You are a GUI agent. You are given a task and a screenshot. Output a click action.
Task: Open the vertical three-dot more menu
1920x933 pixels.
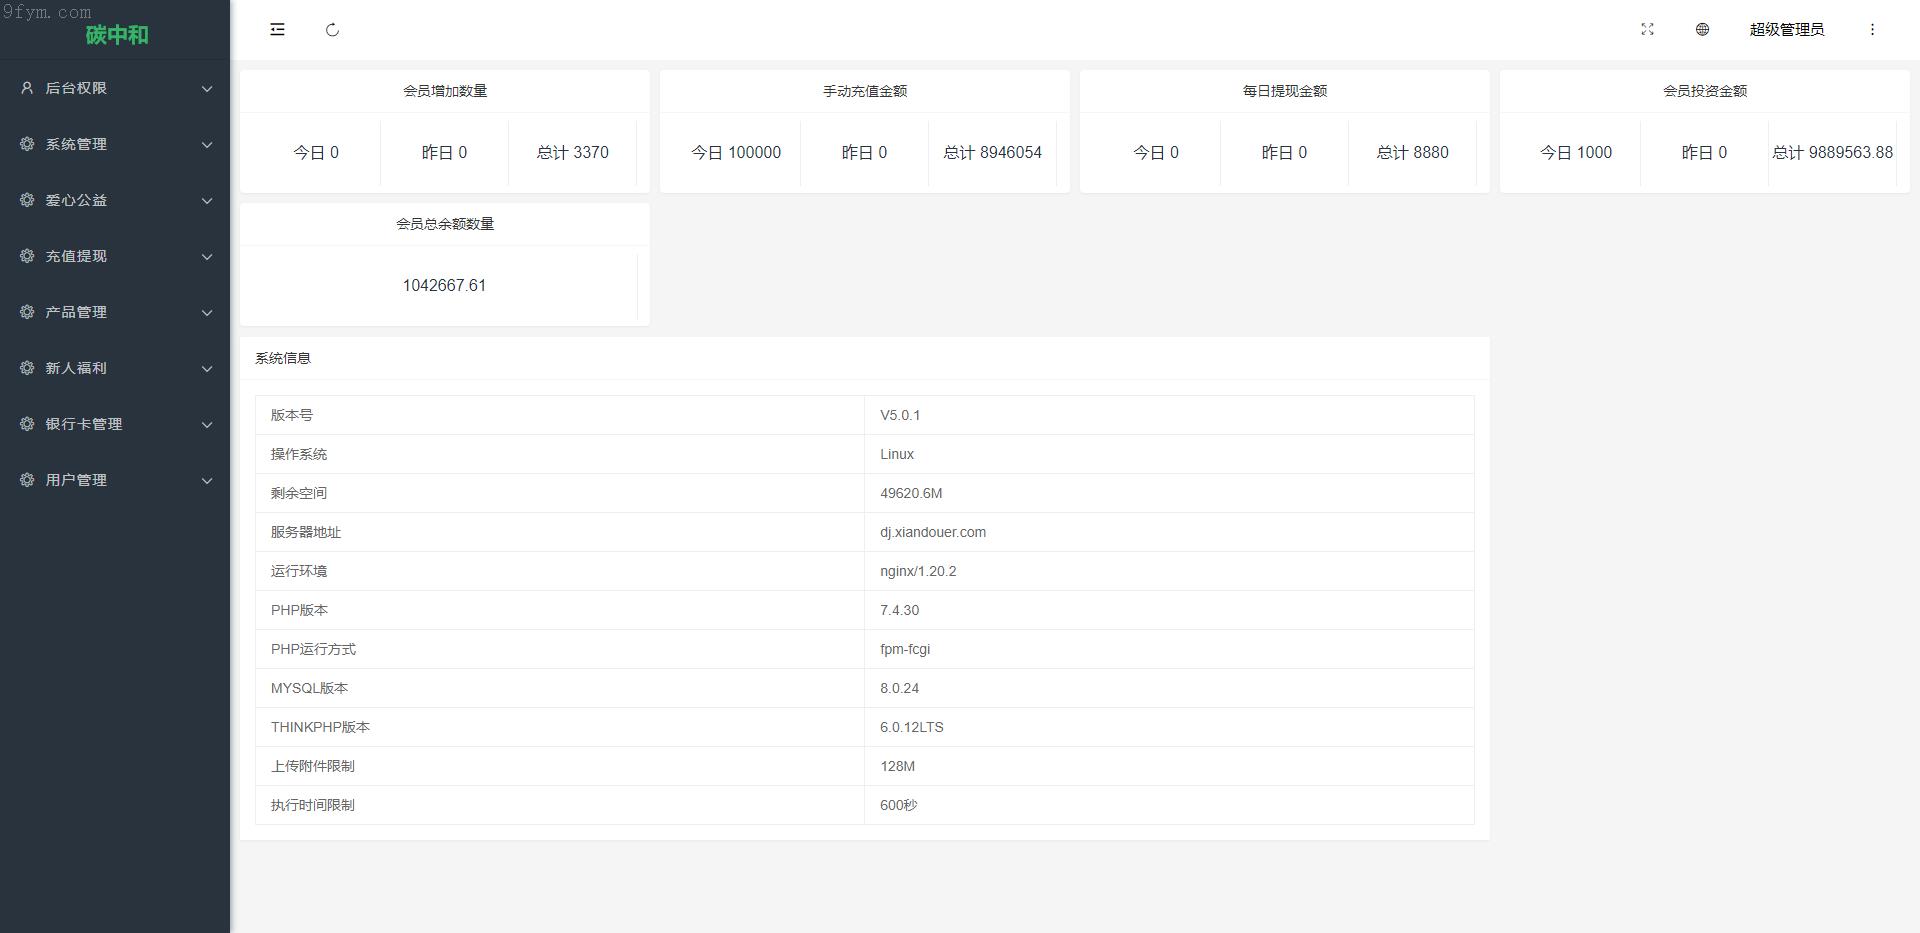[x=1872, y=30]
